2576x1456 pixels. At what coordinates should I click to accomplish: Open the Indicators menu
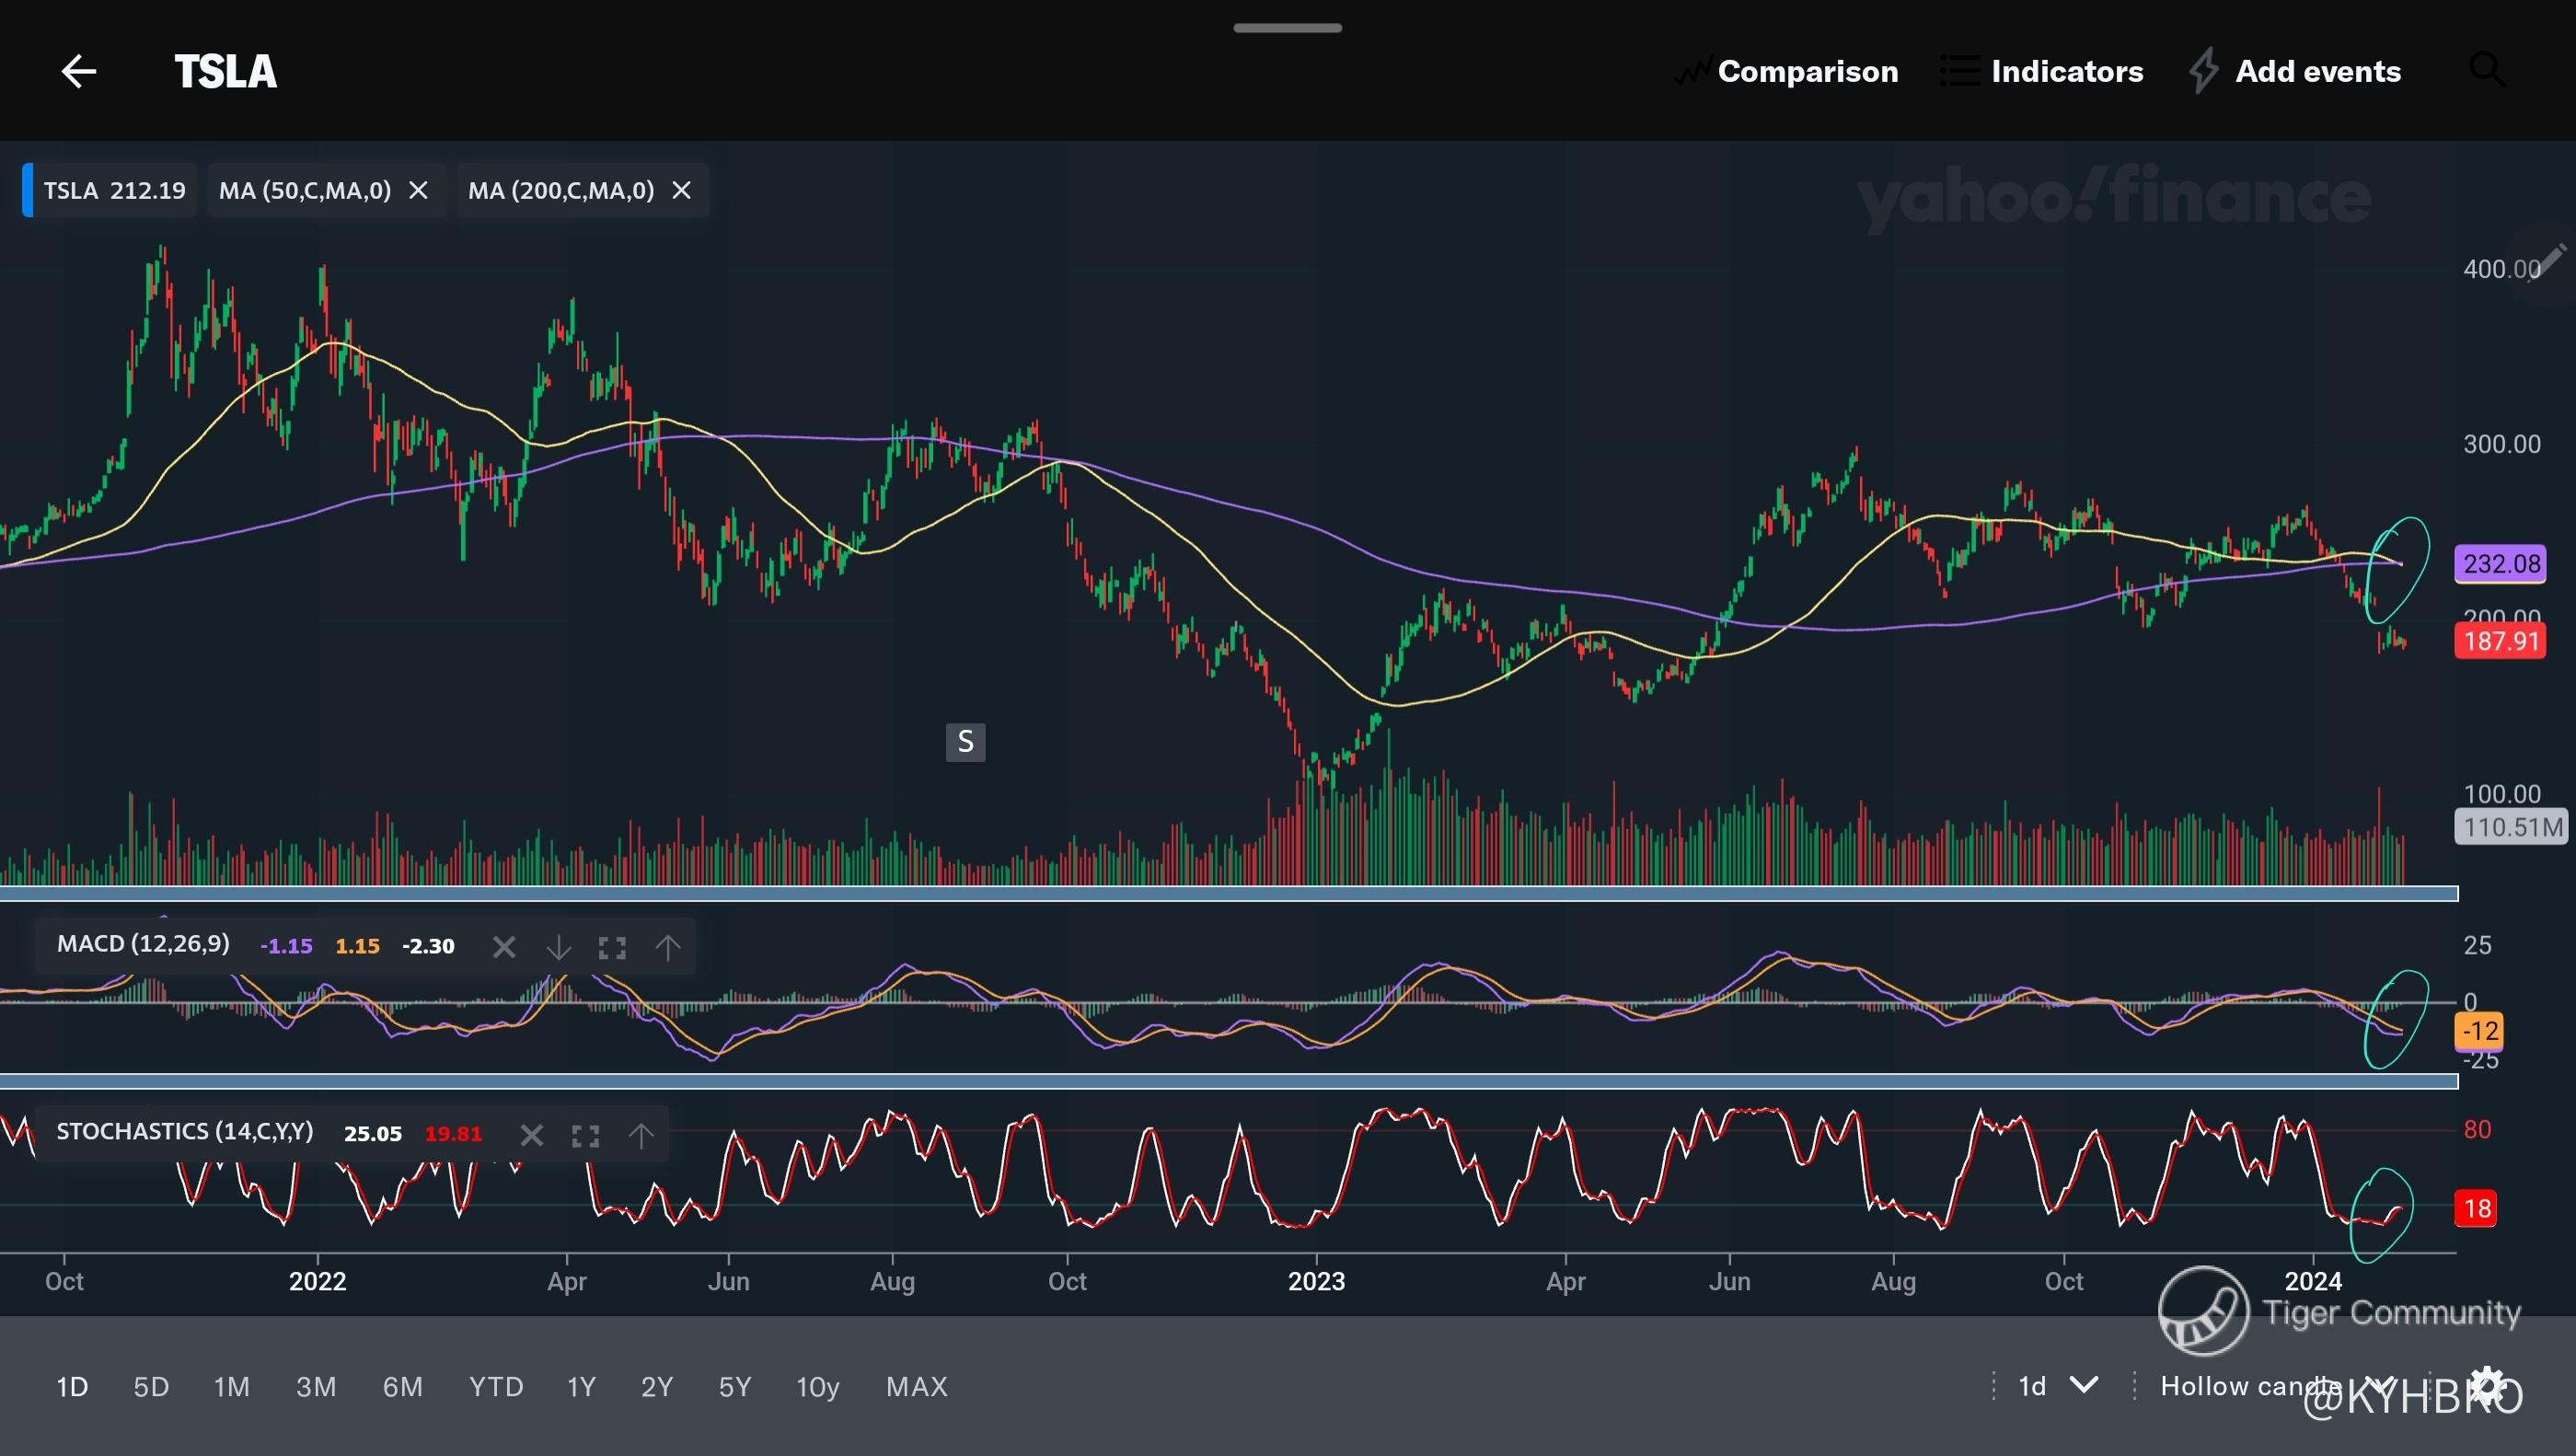(2042, 71)
